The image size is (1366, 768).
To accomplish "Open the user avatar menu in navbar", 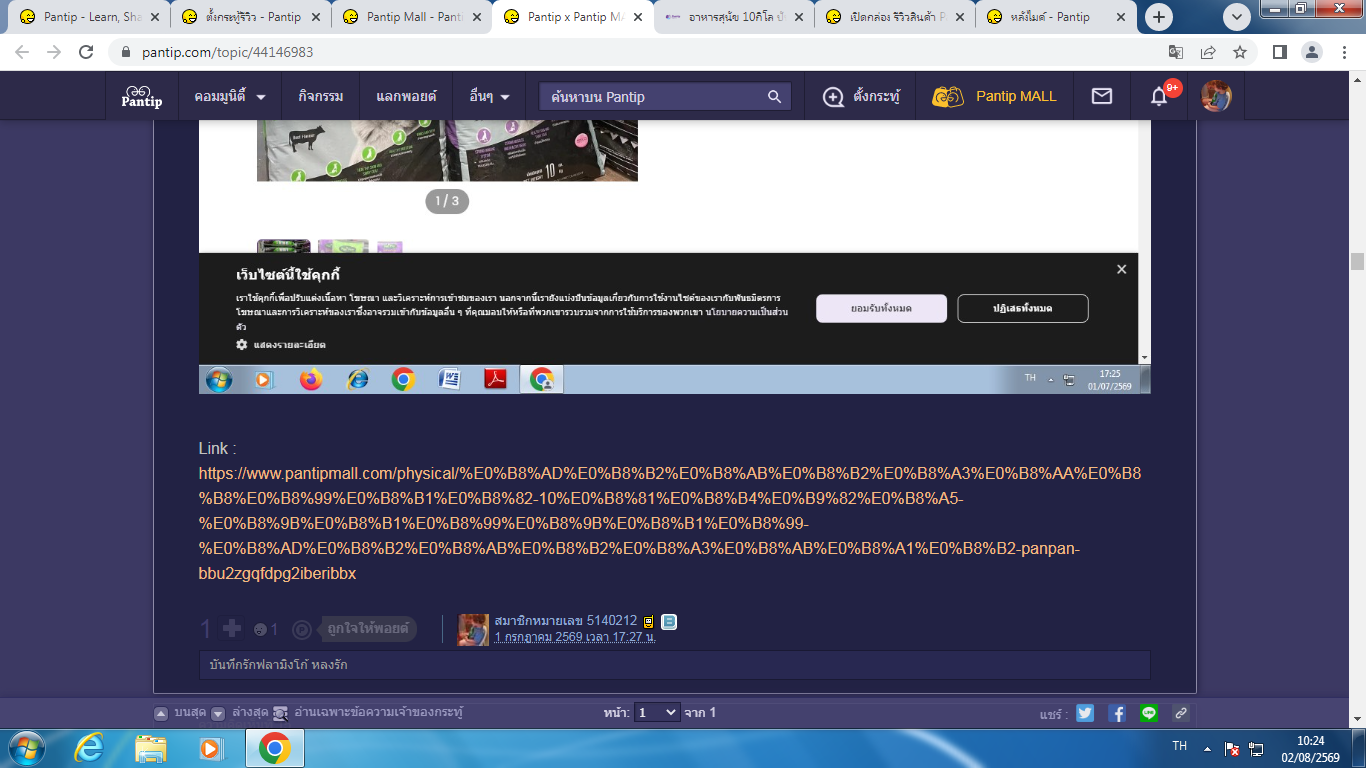I will (x=1217, y=96).
